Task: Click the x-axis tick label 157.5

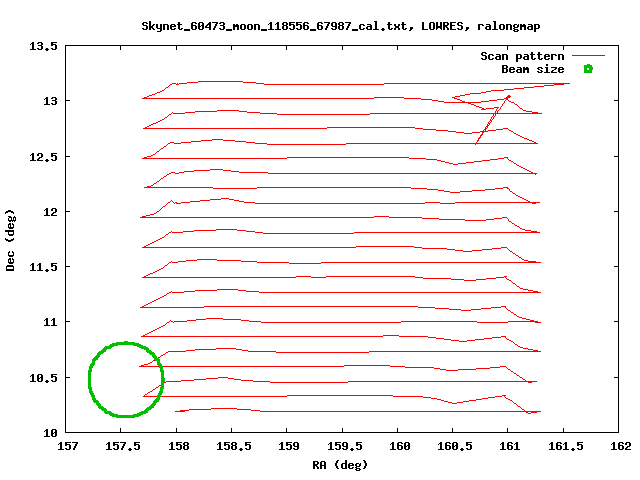Action: point(122,446)
